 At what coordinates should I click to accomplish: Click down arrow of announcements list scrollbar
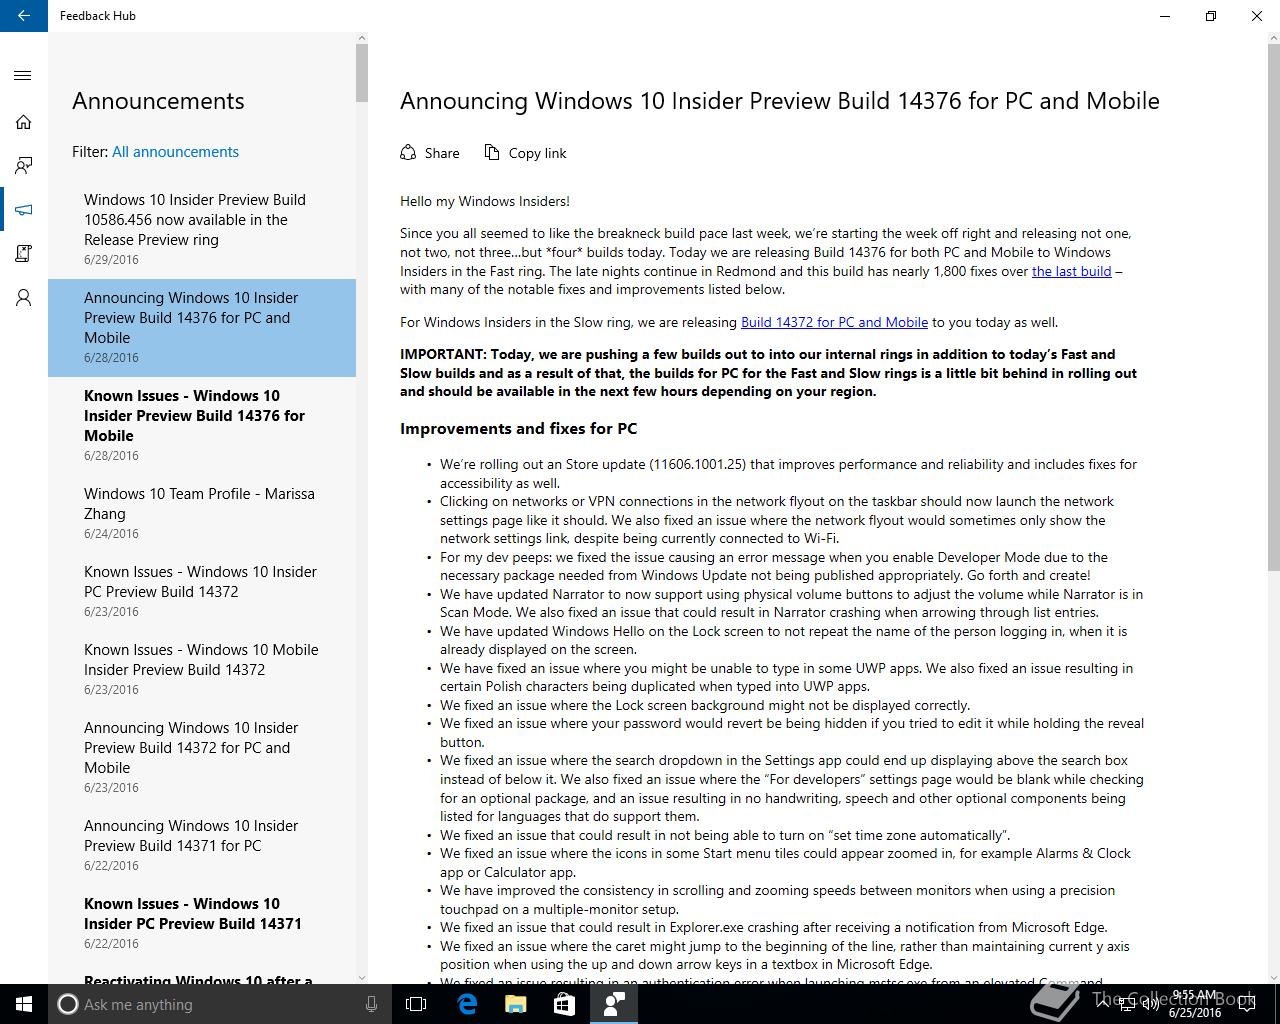click(x=362, y=978)
